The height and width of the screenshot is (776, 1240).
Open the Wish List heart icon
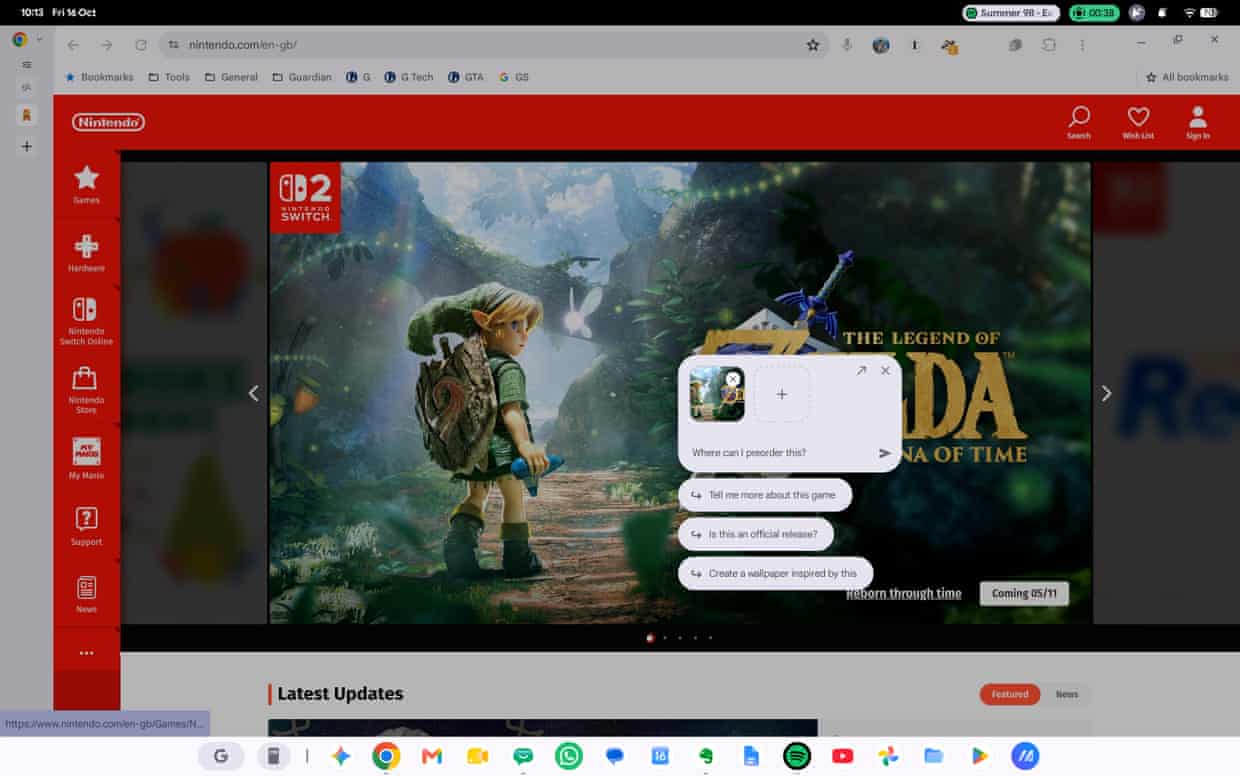(x=1138, y=122)
